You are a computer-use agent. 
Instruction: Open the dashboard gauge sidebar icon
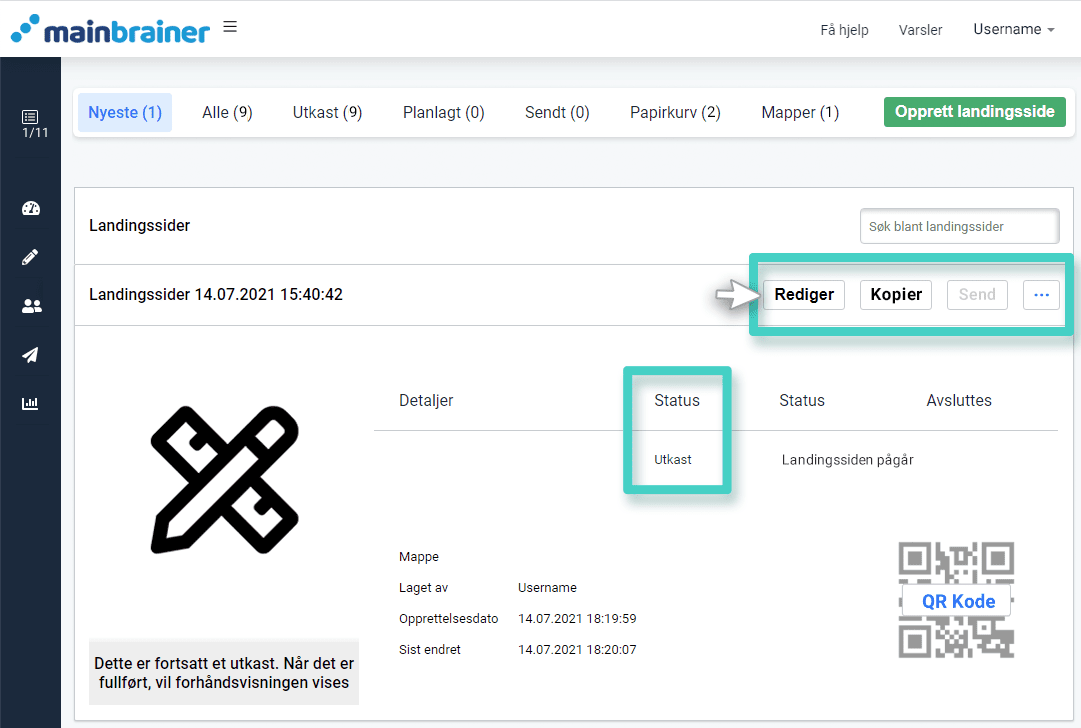pos(30,208)
